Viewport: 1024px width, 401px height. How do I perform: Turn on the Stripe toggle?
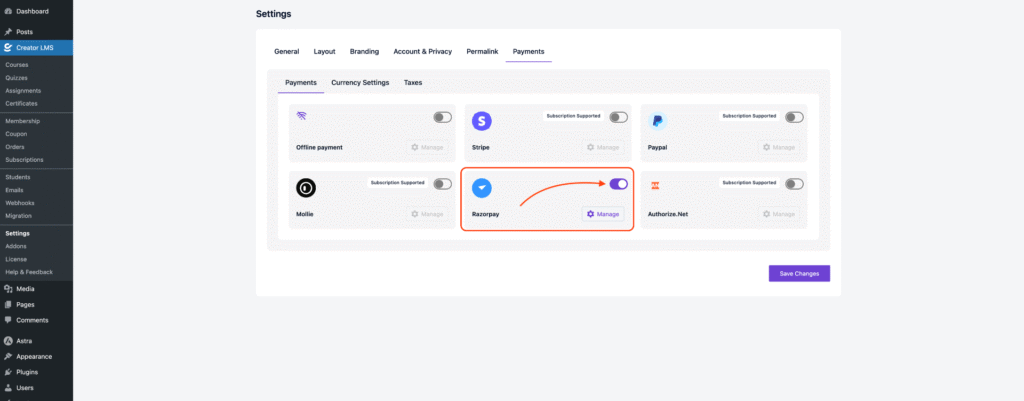pos(618,118)
